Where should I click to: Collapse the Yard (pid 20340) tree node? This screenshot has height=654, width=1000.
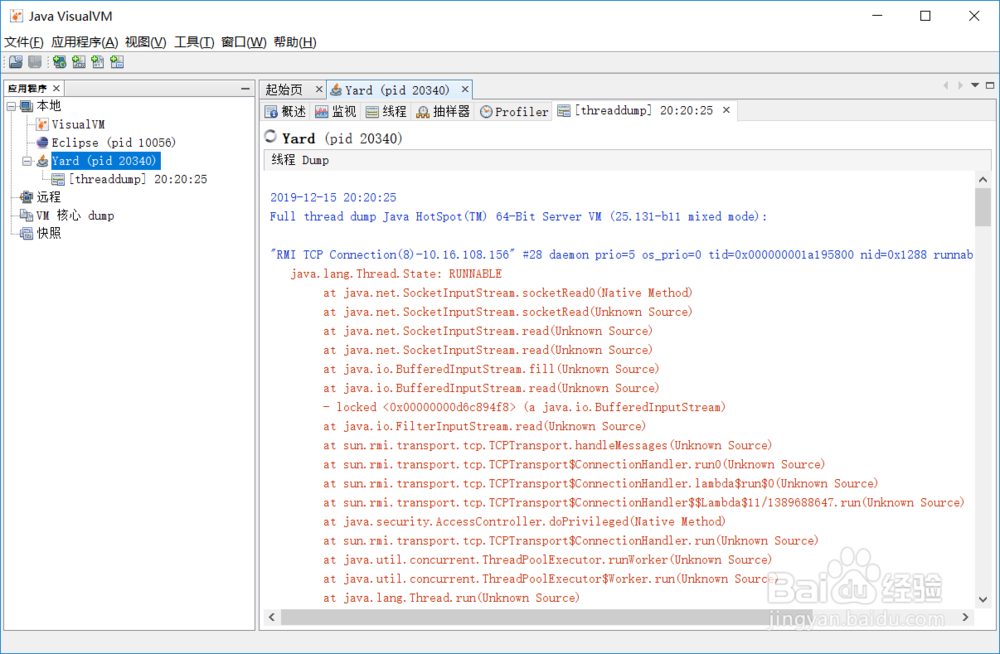27,161
